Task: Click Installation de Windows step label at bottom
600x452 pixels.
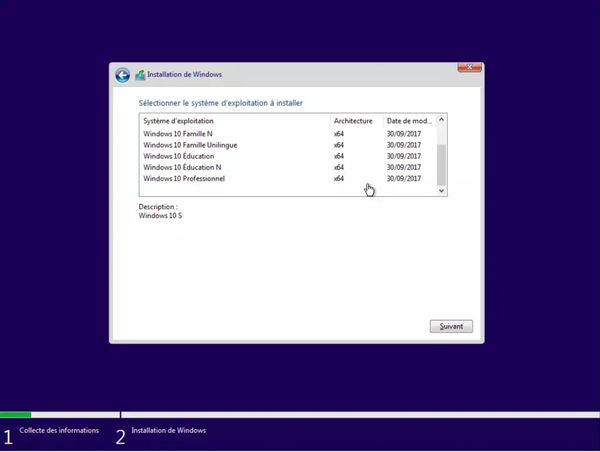Action: click(168, 430)
